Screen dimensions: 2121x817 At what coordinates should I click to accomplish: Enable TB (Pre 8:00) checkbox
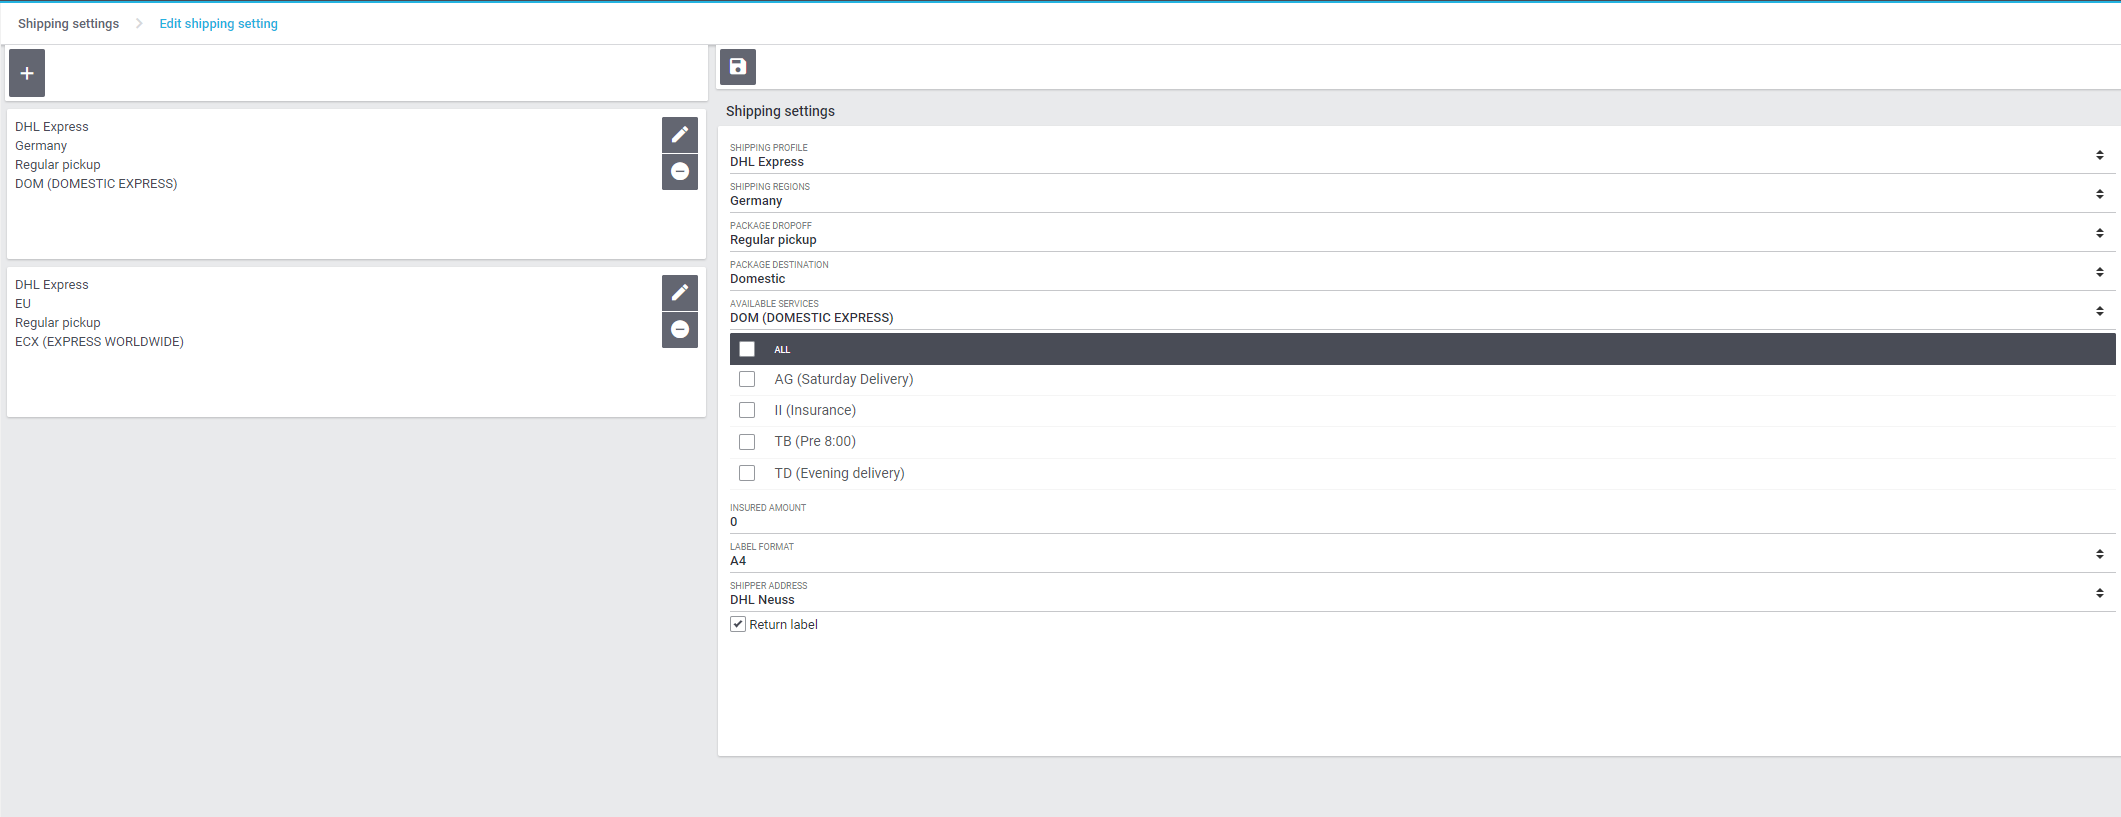pyautogui.click(x=747, y=442)
